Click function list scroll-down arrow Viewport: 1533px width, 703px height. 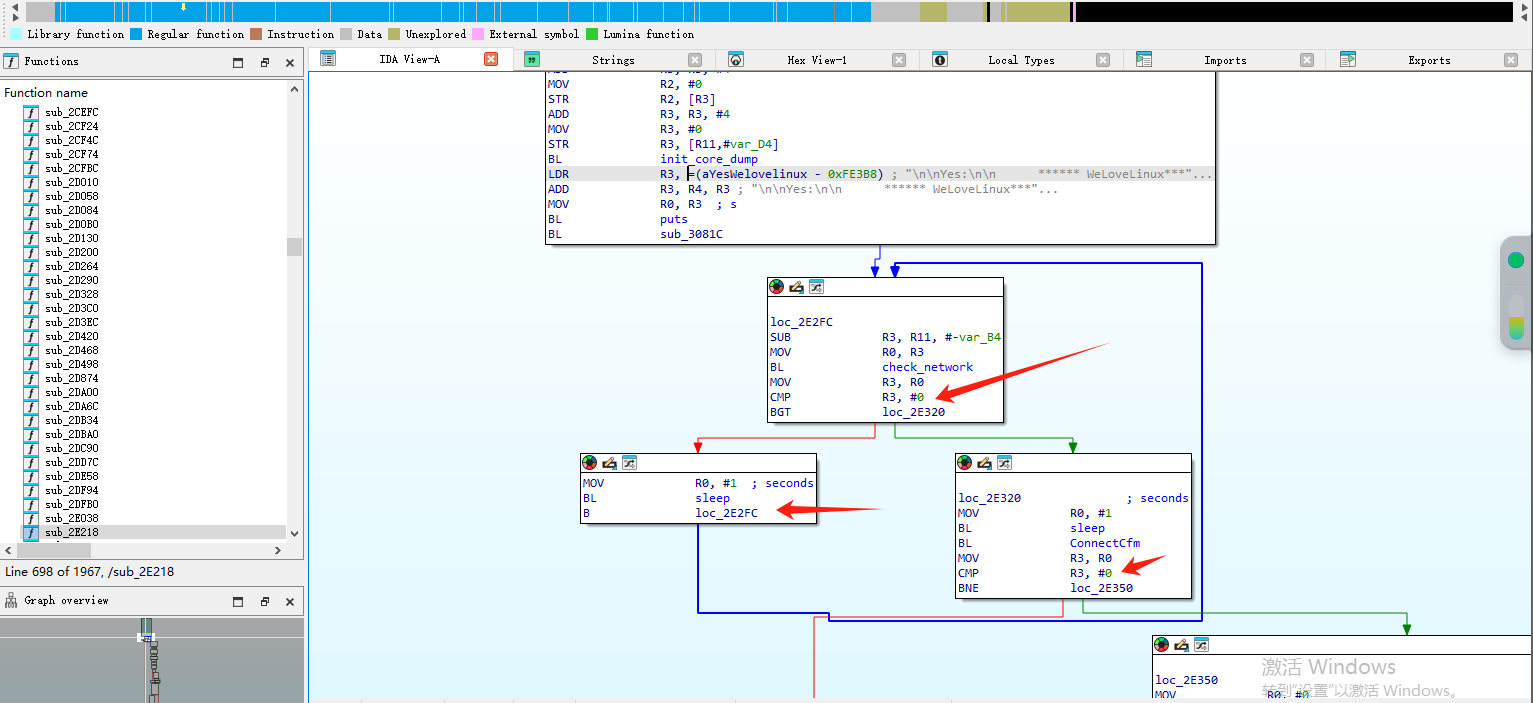[294, 534]
